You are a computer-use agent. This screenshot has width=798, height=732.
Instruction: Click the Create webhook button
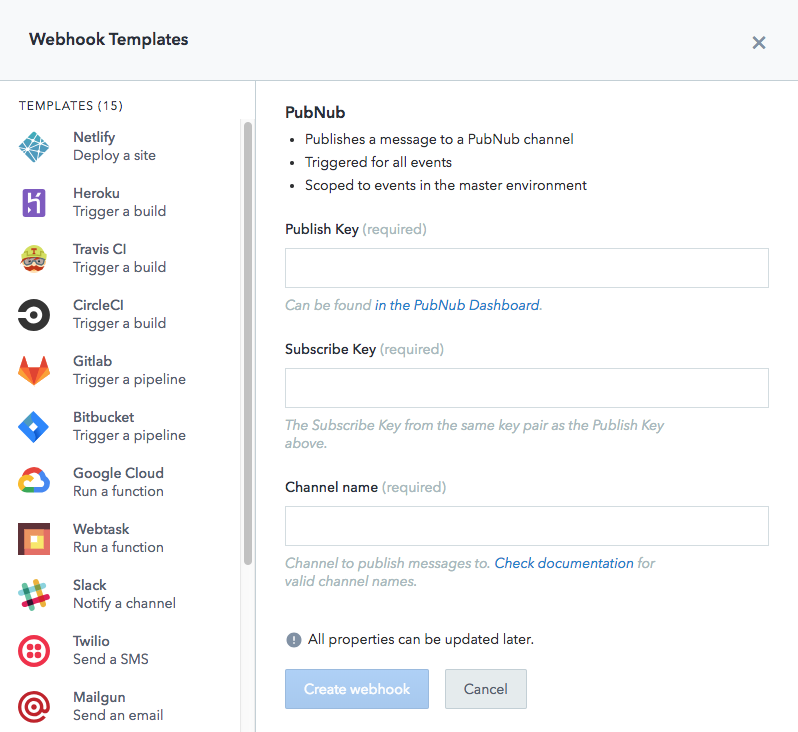click(x=357, y=689)
